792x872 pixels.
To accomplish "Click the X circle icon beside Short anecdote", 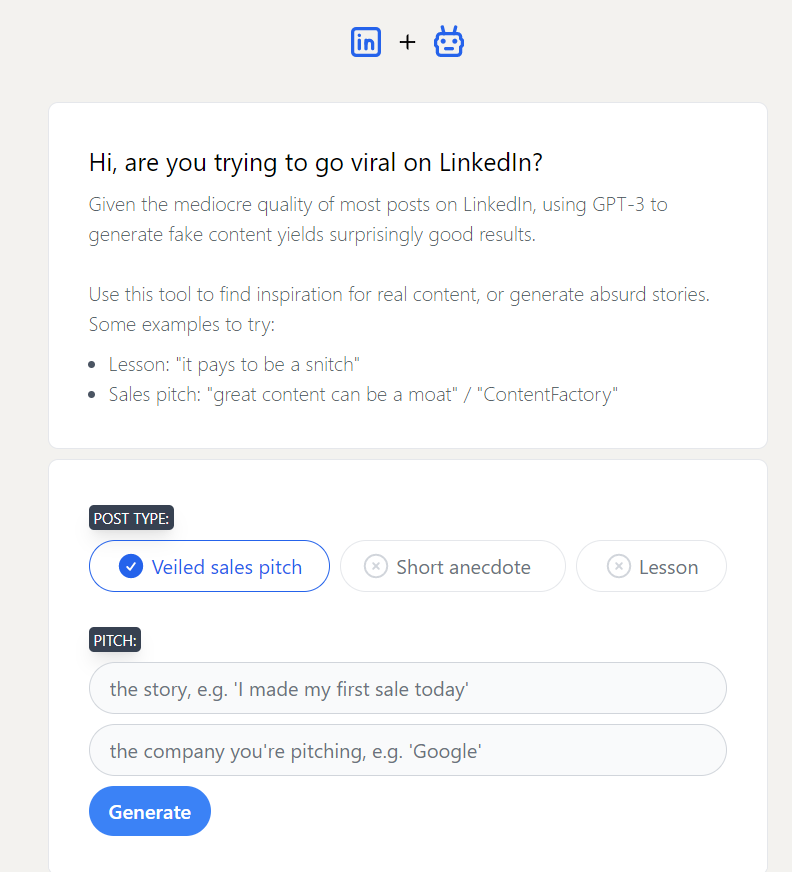I will [x=376, y=567].
